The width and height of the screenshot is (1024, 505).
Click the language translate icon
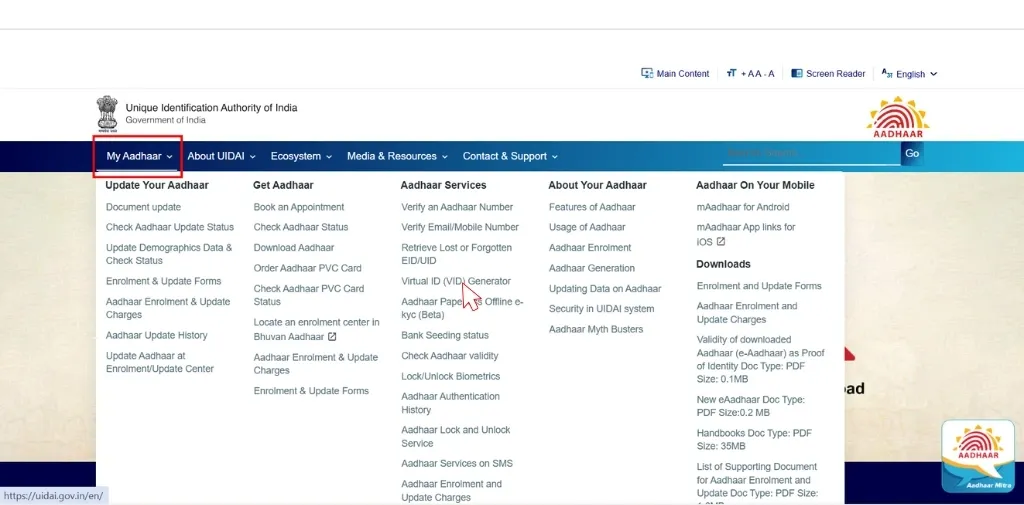click(x=887, y=74)
